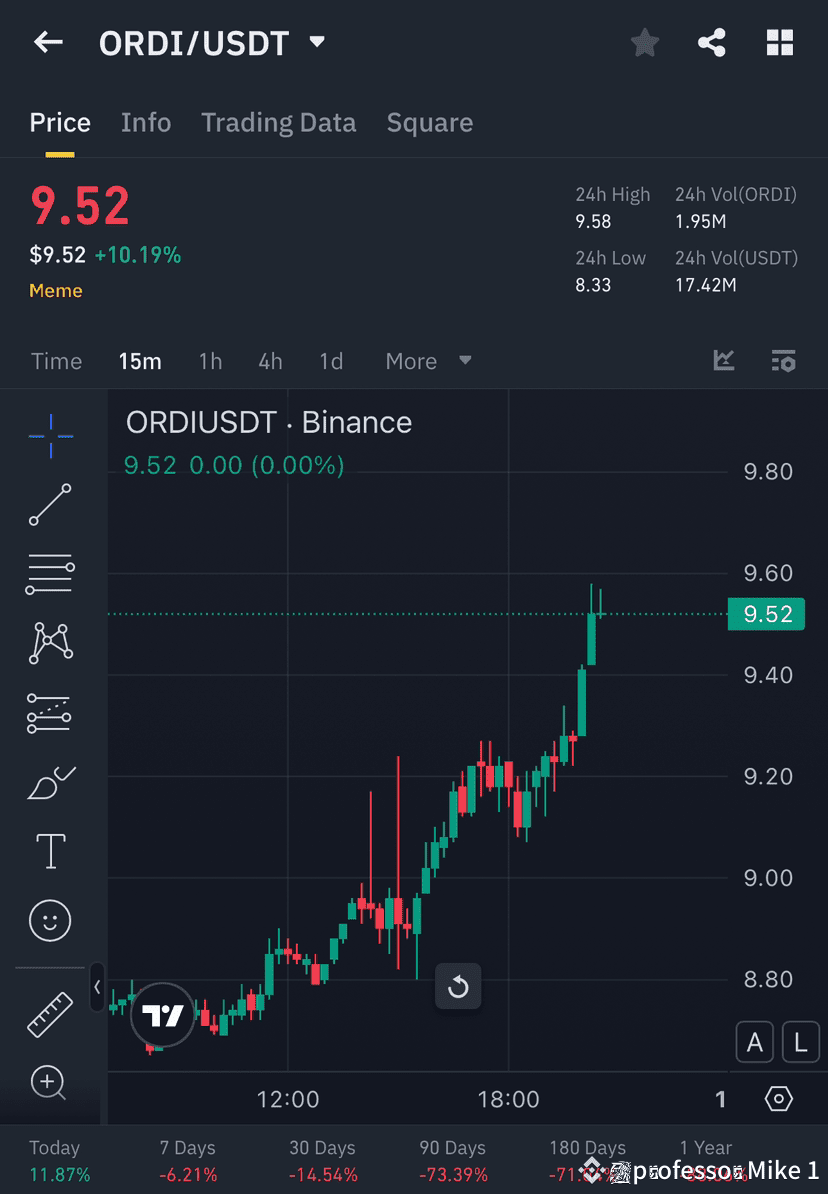Open the Info tab
The image size is (828, 1194).
[x=146, y=122]
